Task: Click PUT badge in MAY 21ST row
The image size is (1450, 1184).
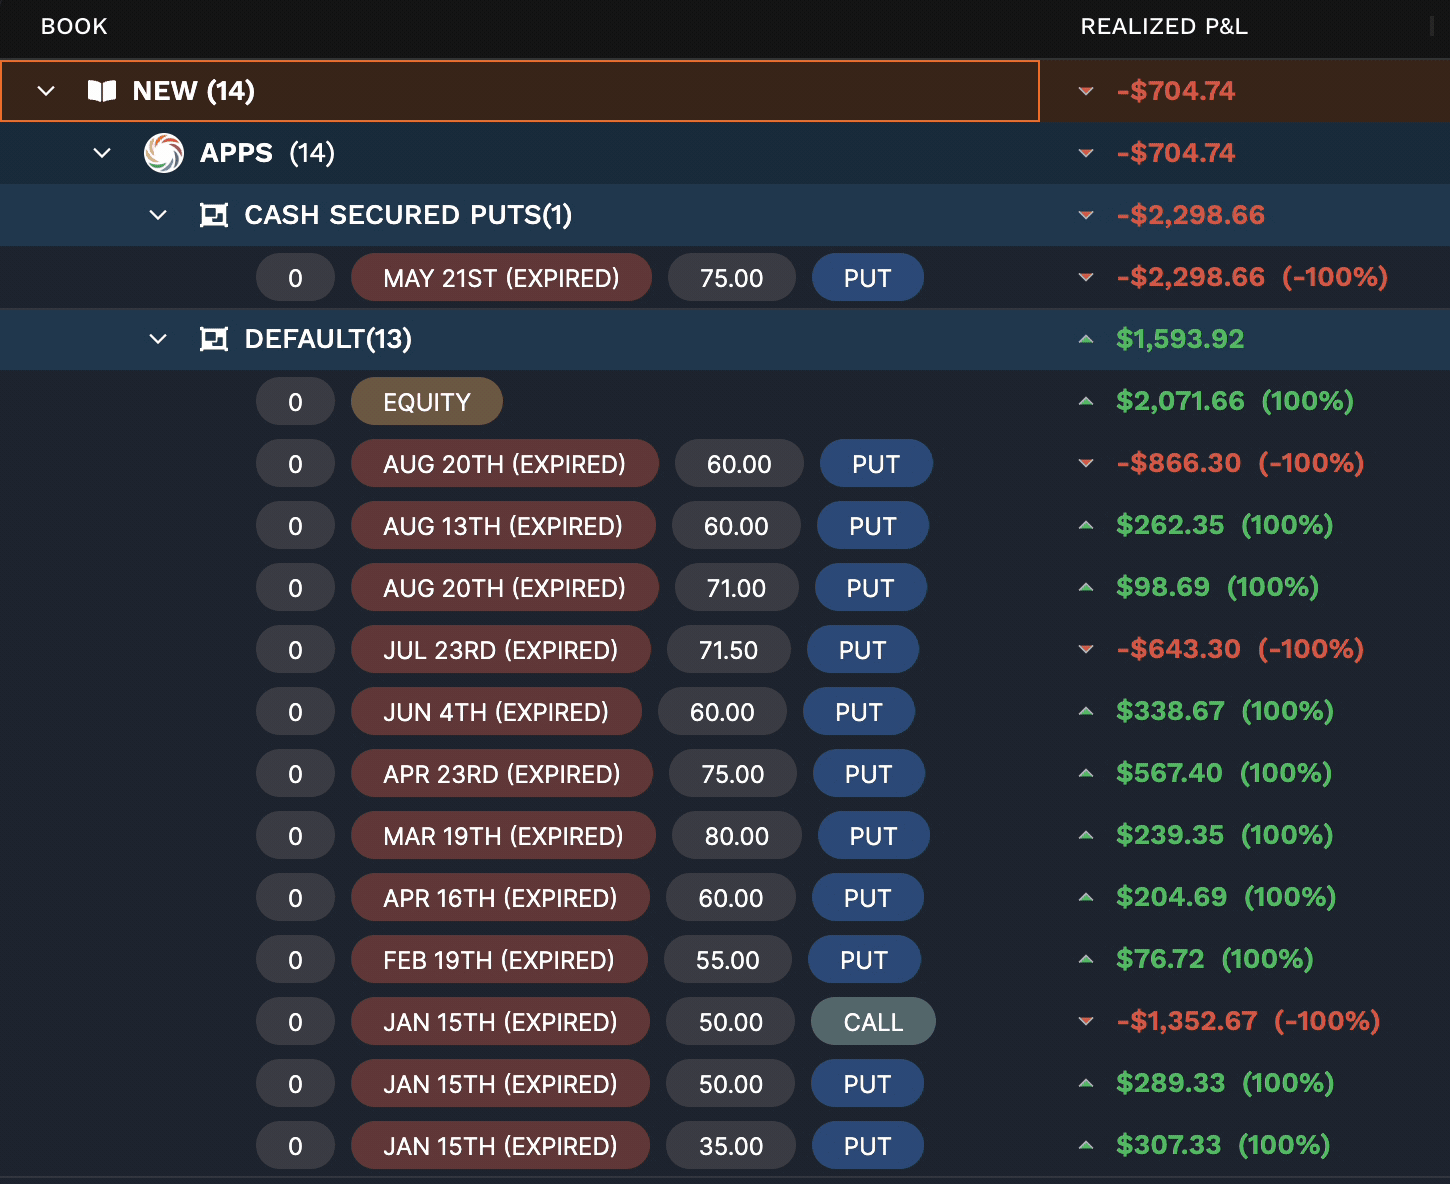Action: 867,278
